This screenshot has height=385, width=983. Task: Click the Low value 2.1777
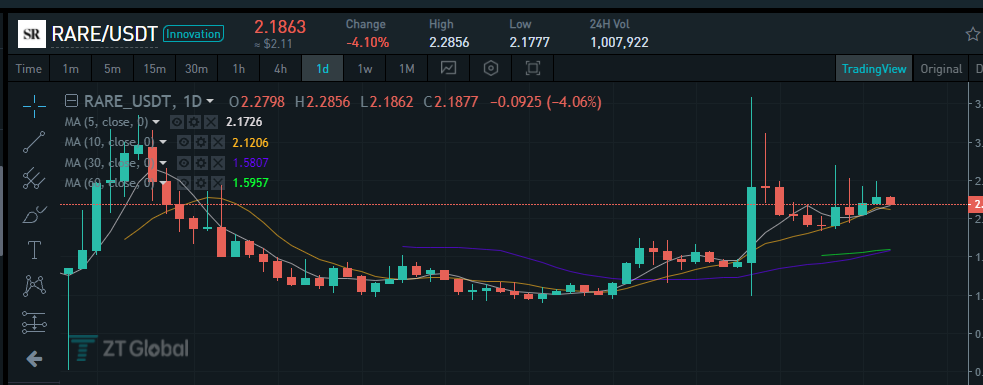click(529, 43)
